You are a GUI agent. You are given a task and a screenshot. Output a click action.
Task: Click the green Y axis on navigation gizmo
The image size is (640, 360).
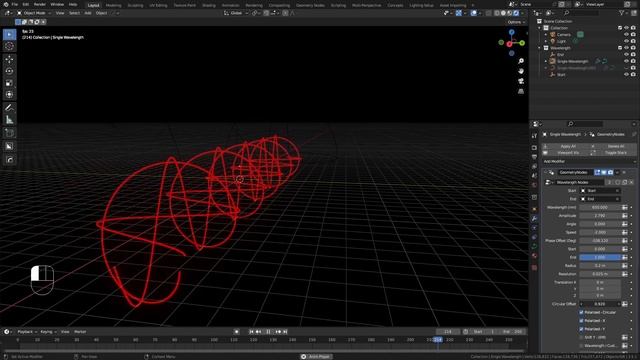(x=522, y=42)
